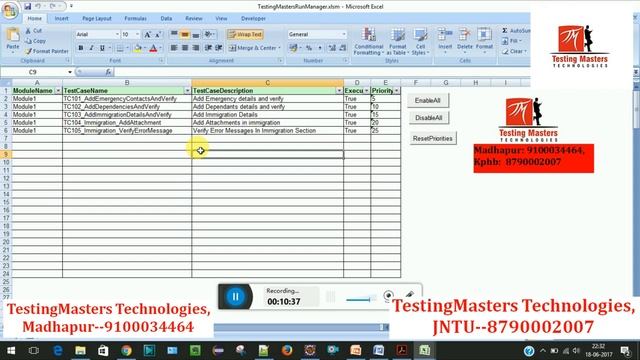Click the recorder pen annotation icon
The image size is (640, 360).
pos(409,295)
